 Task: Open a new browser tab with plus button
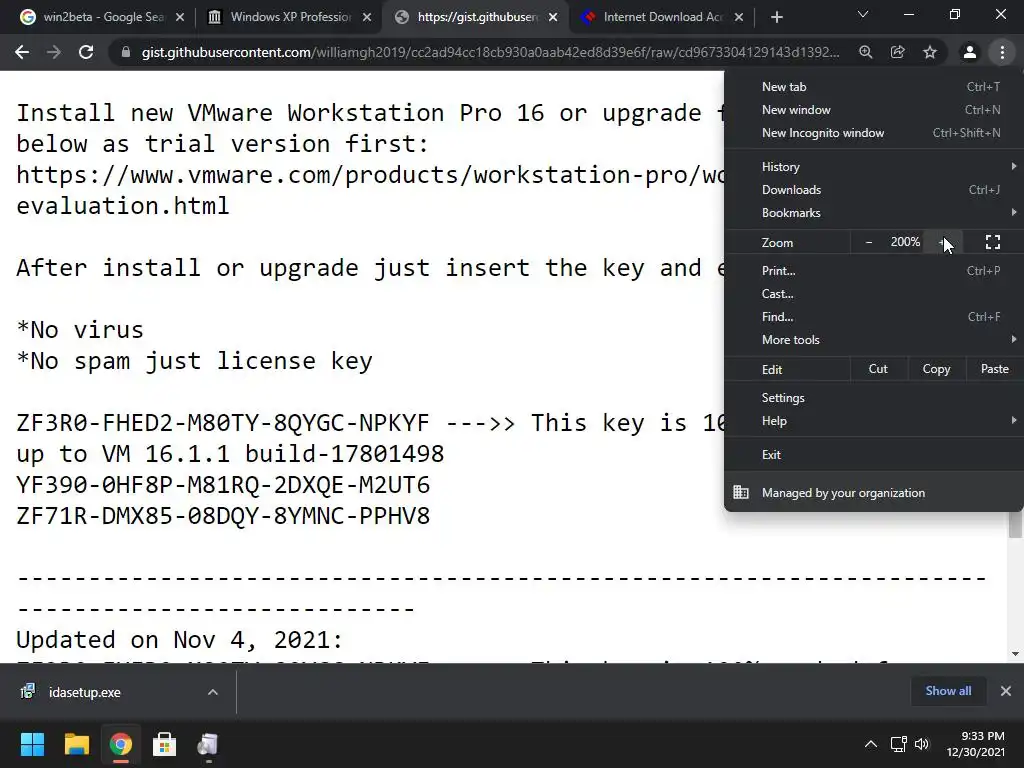776,18
